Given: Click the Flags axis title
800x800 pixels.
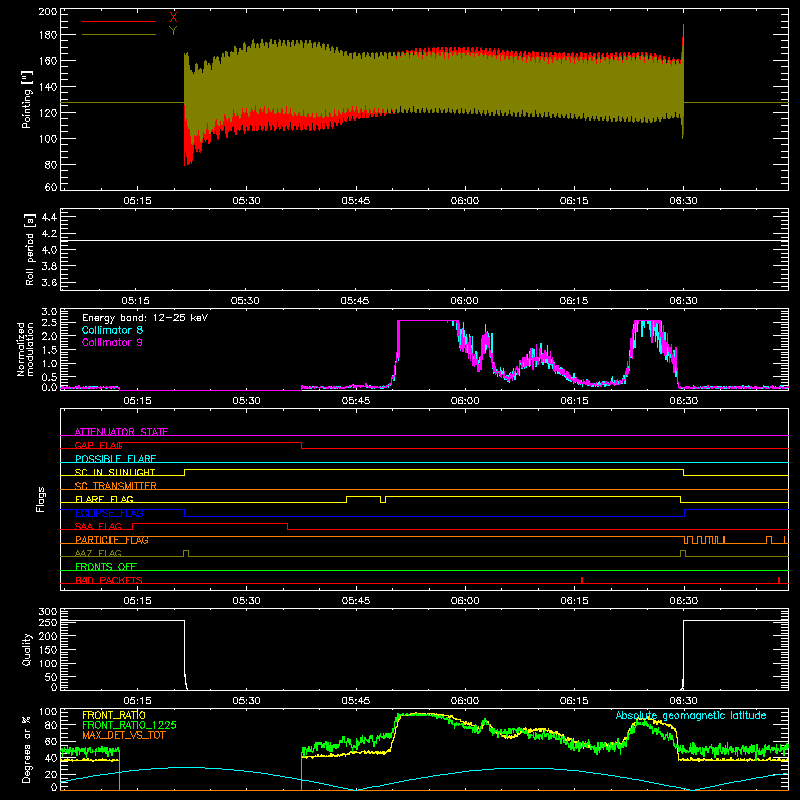Looking at the screenshot, I should pyautogui.click(x=40, y=499).
